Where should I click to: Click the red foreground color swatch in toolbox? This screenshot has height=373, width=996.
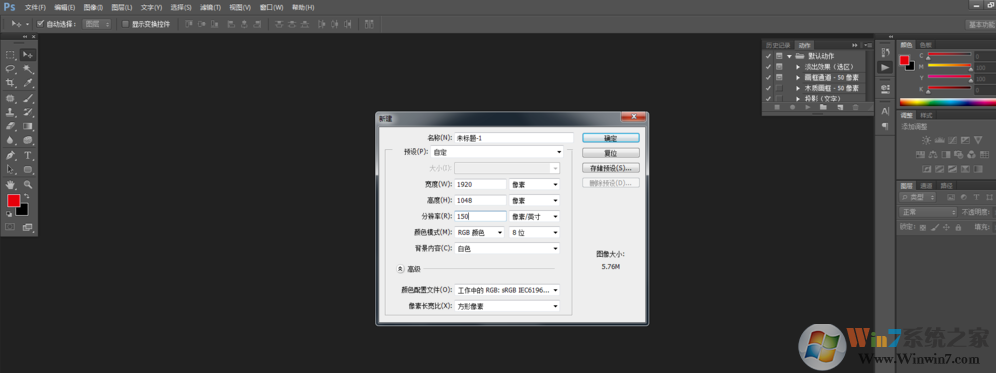tap(13, 201)
